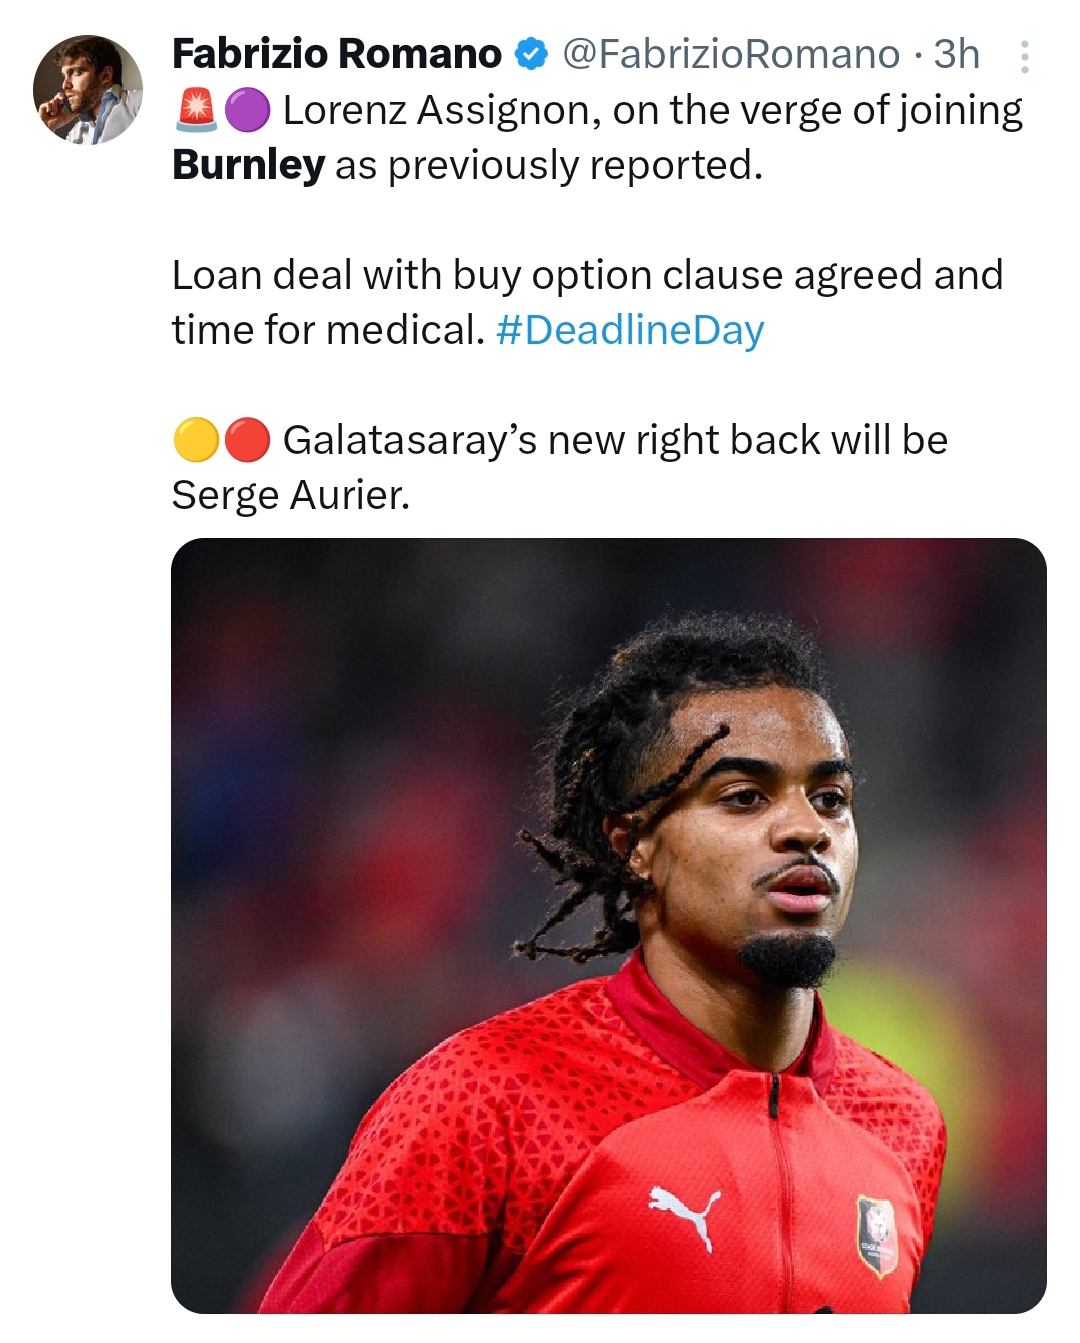Click the Serge Aurier text line

291,495
